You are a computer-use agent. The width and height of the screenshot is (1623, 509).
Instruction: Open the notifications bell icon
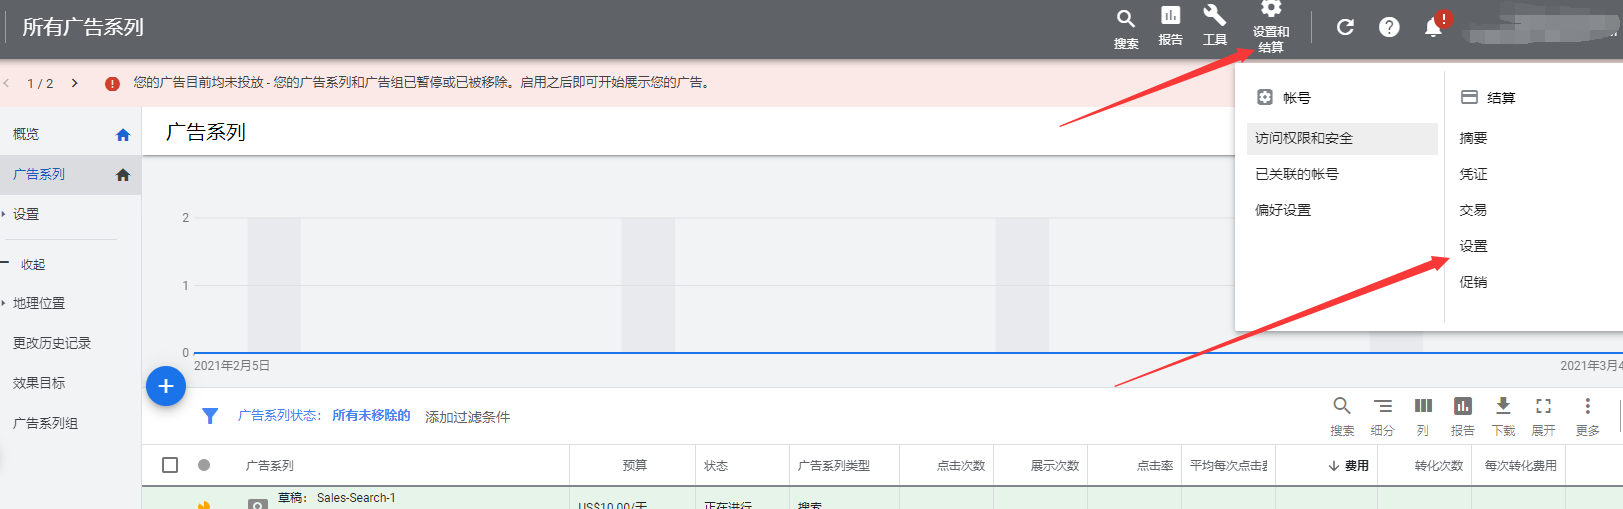coord(1433,27)
